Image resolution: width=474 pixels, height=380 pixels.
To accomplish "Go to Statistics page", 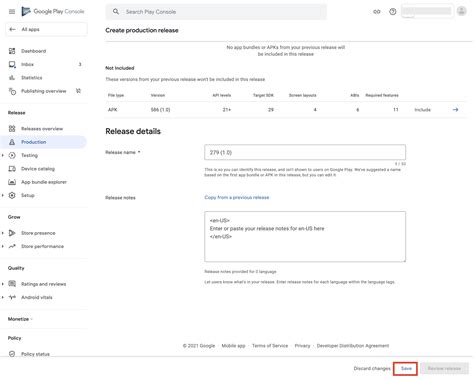I will (32, 78).
